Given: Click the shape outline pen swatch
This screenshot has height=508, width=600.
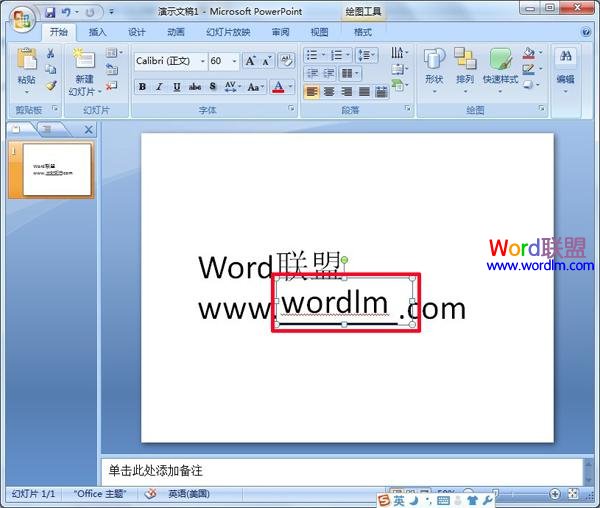Looking at the screenshot, I should [528, 69].
